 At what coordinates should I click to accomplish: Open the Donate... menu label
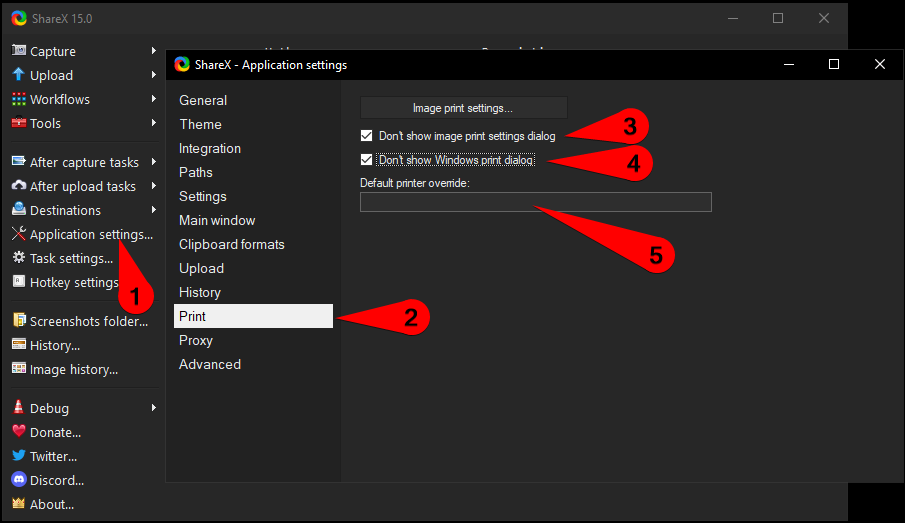(55, 432)
